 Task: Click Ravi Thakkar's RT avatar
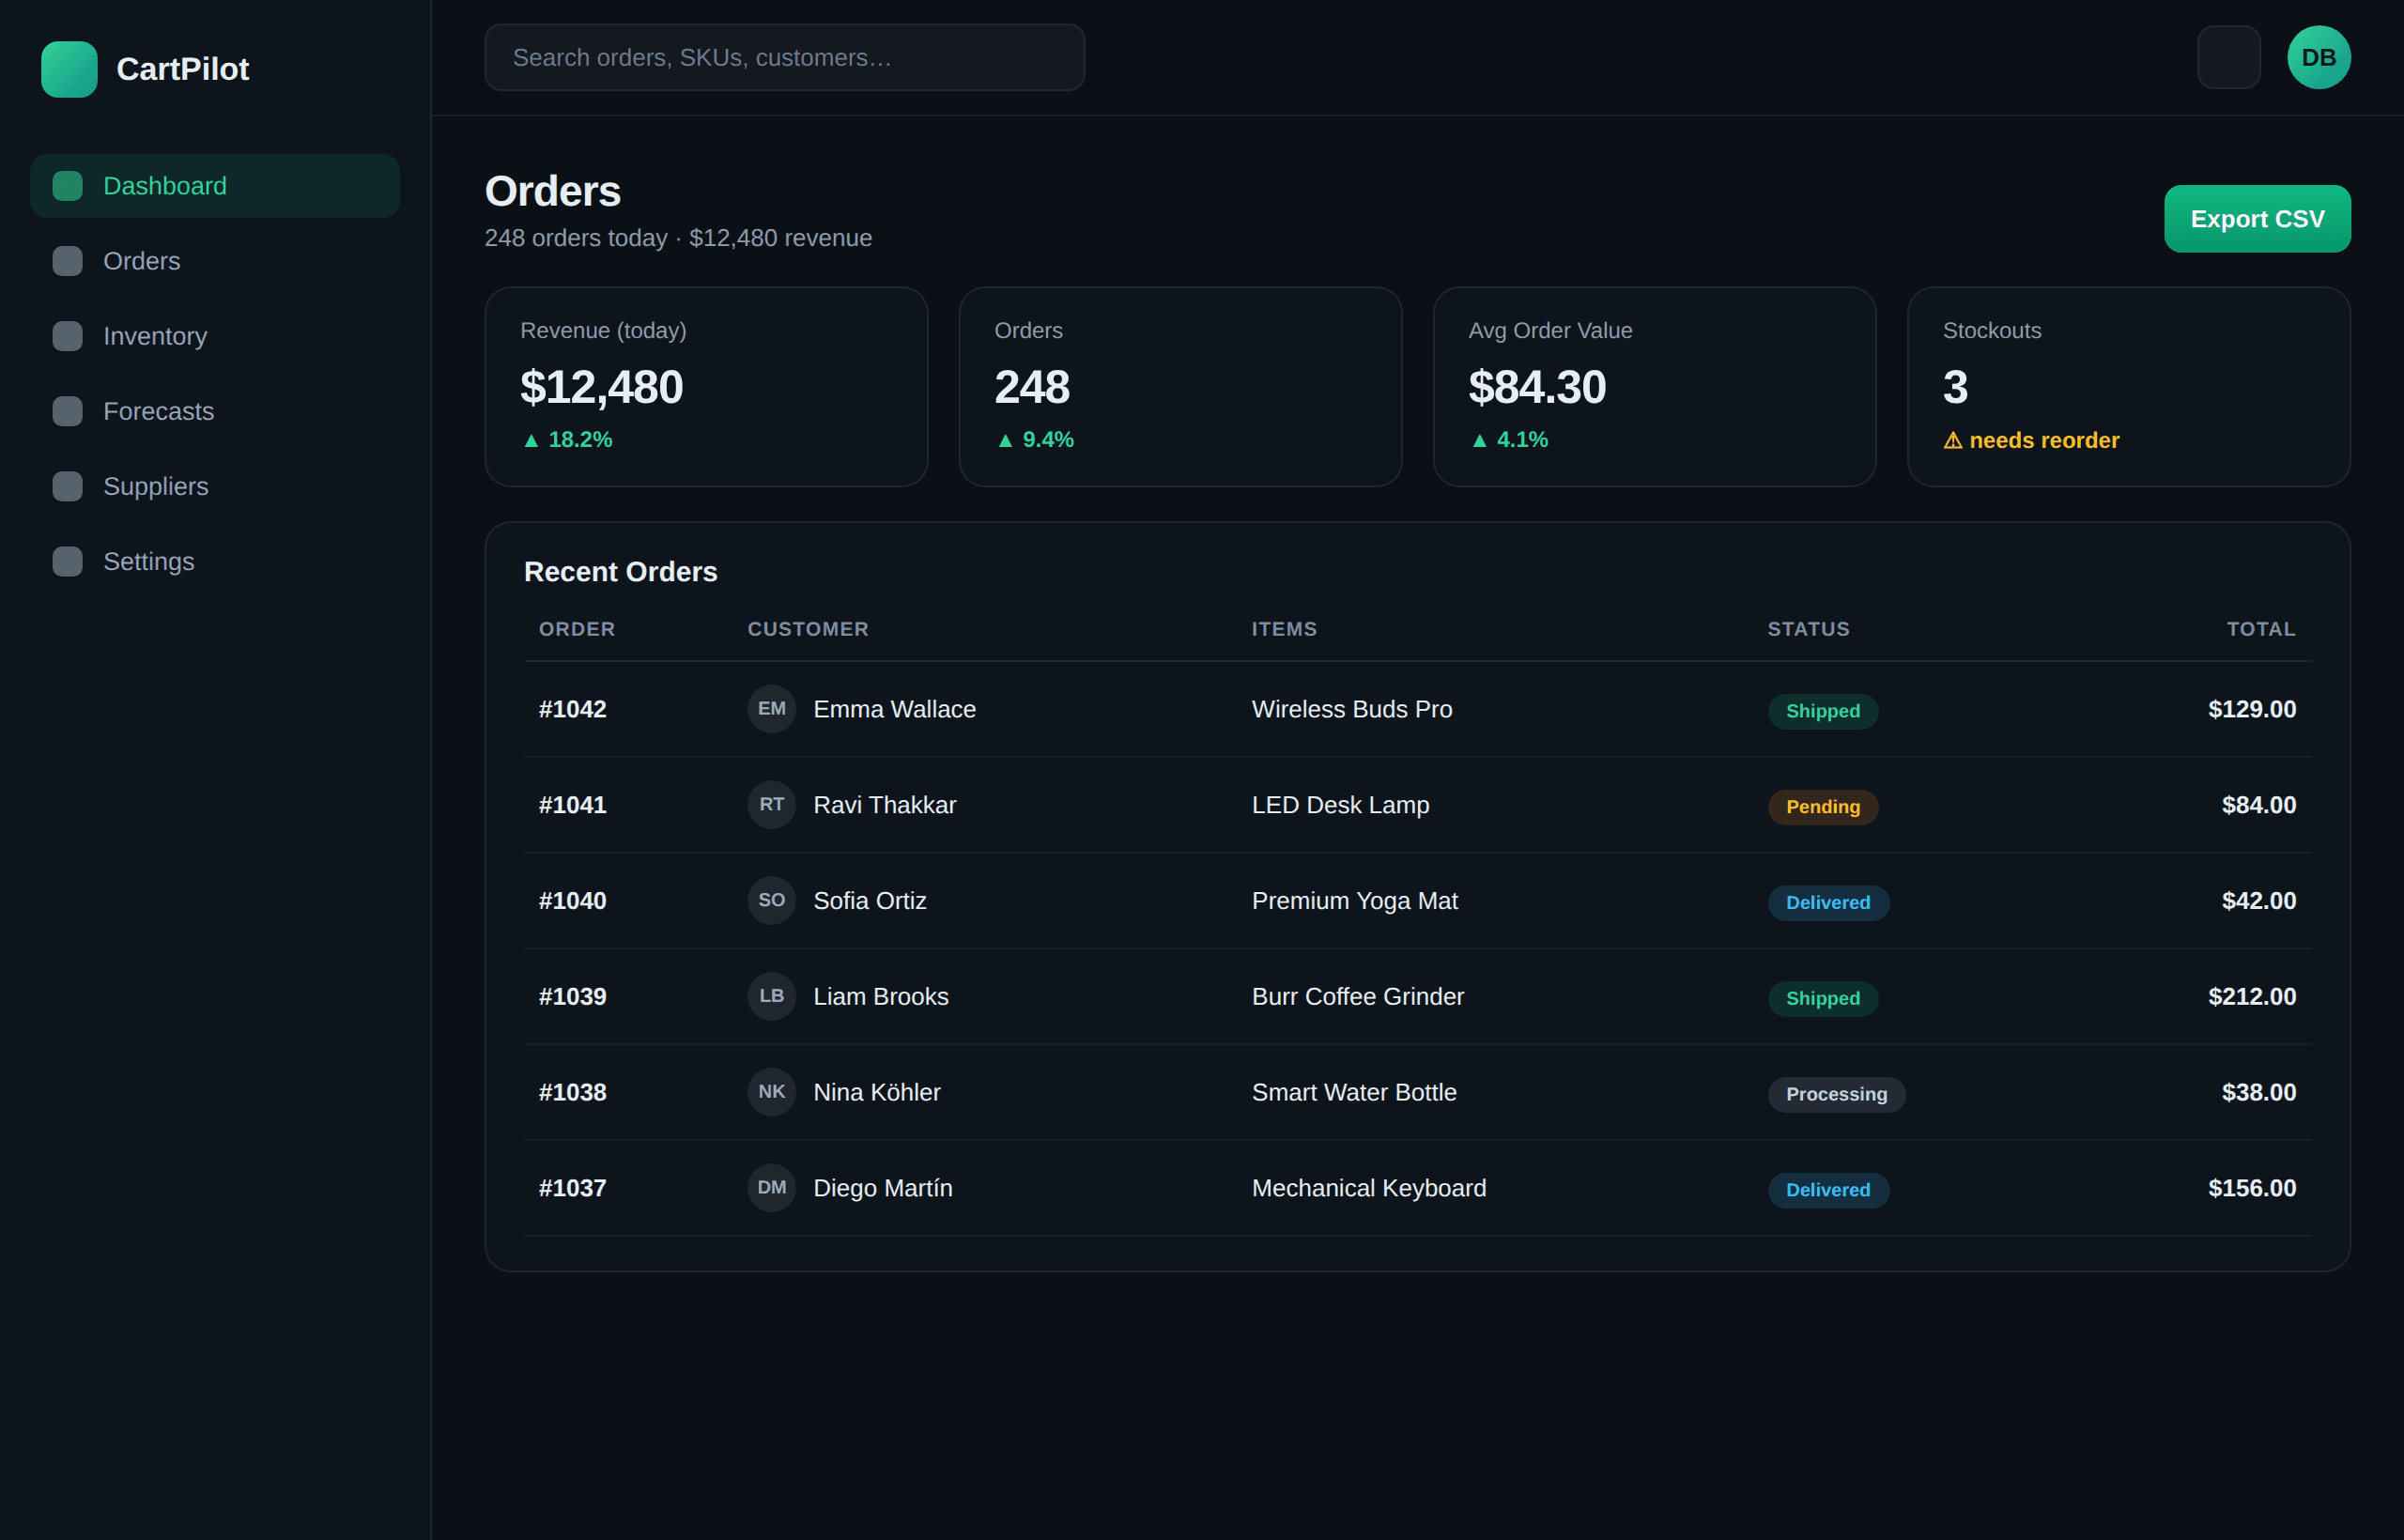pos(772,805)
